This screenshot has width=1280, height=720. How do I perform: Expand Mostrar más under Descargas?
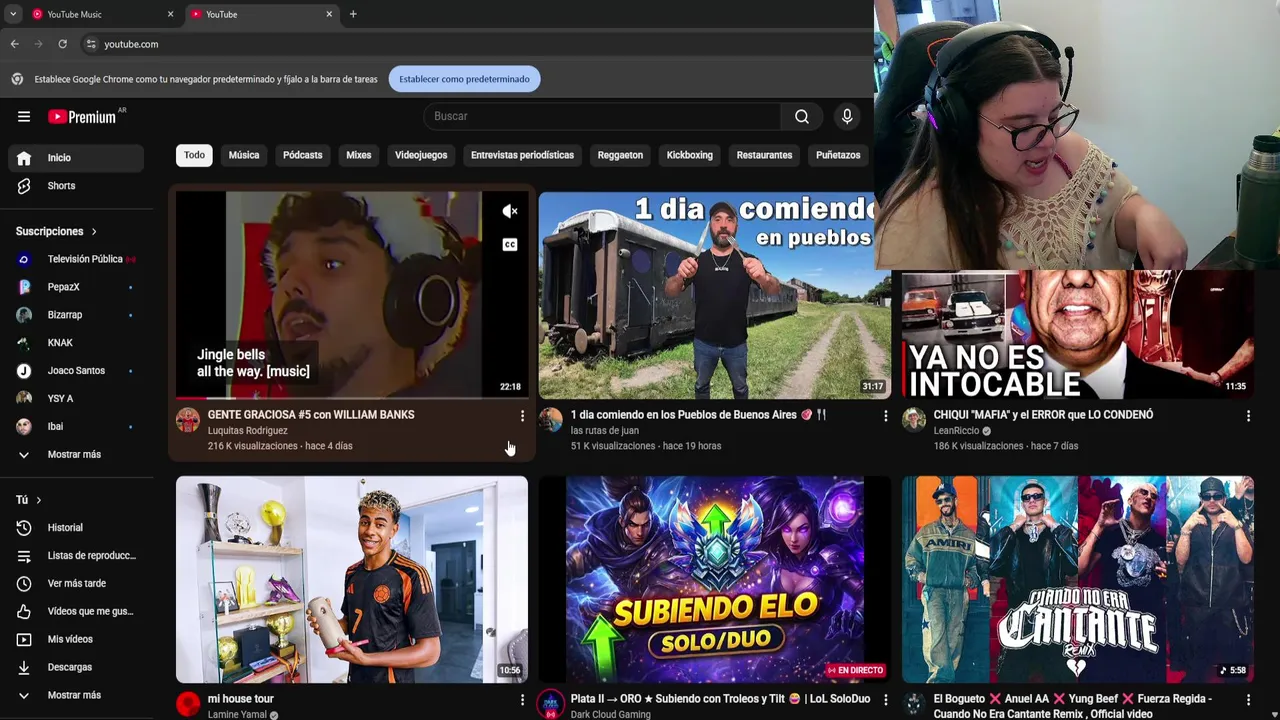(76, 696)
